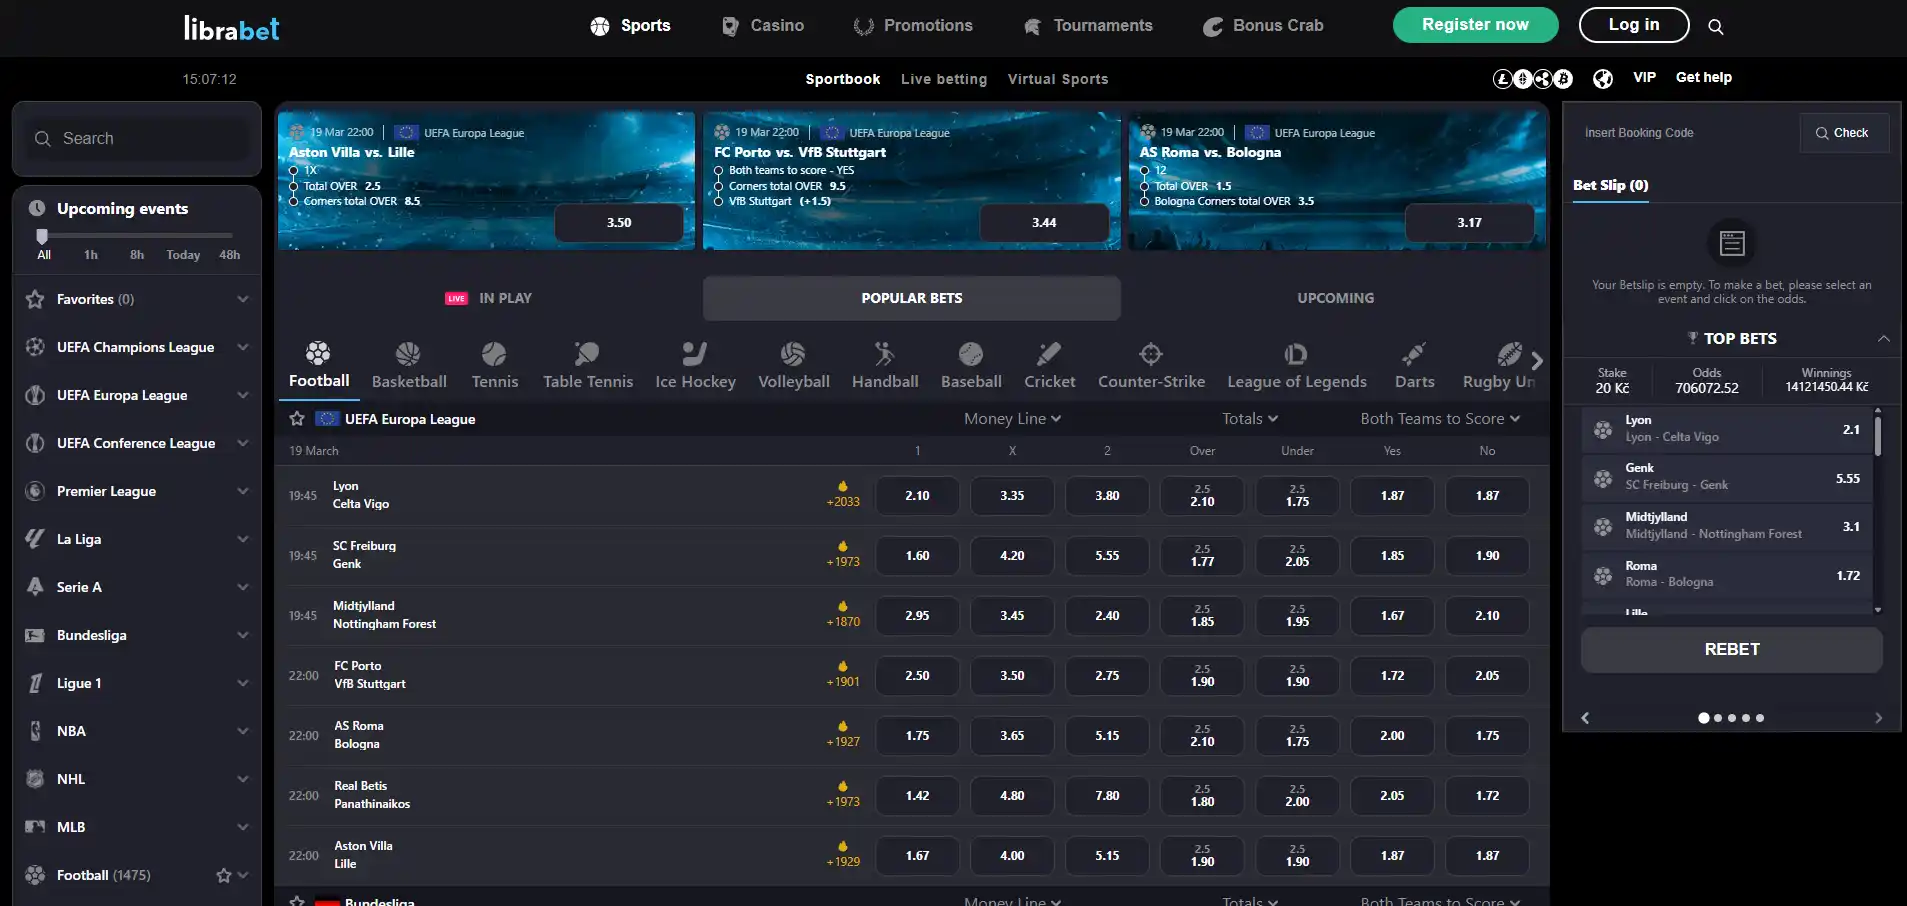Viewport: 1907px width, 906px height.
Task: Open the Tournaments menu
Action: point(1088,26)
